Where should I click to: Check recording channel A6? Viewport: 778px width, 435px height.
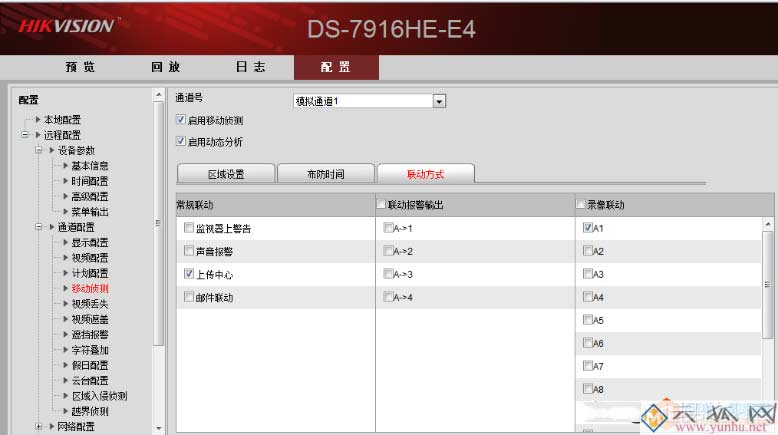pyautogui.click(x=587, y=342)
